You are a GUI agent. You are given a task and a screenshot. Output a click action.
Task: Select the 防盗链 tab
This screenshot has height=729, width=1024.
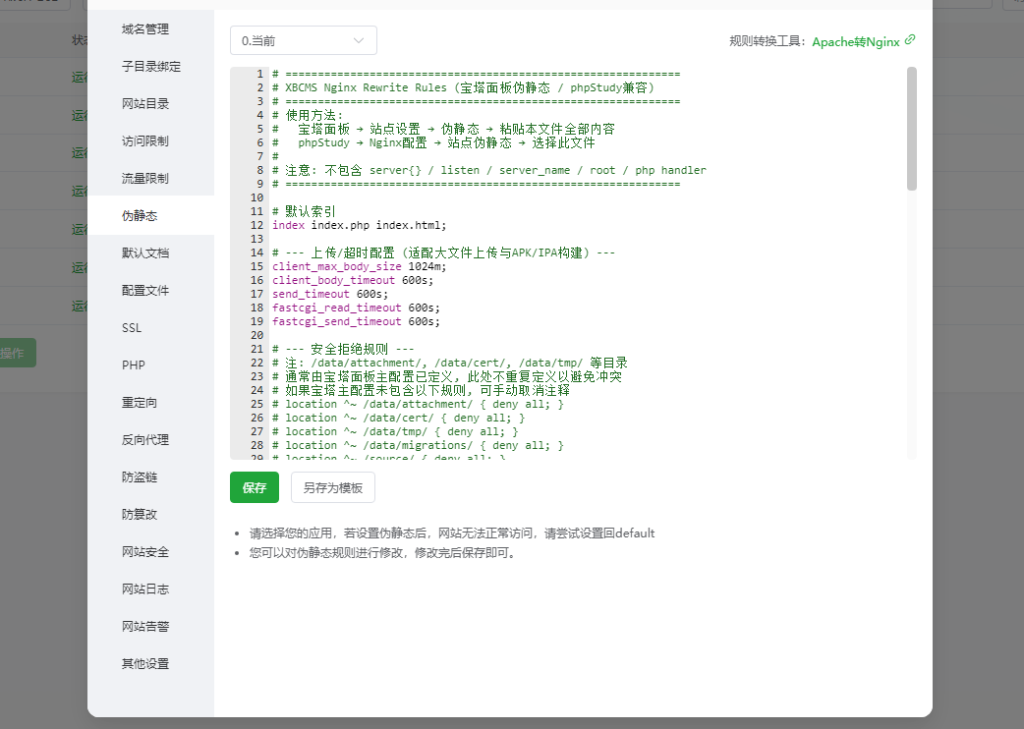coord(139,477)
